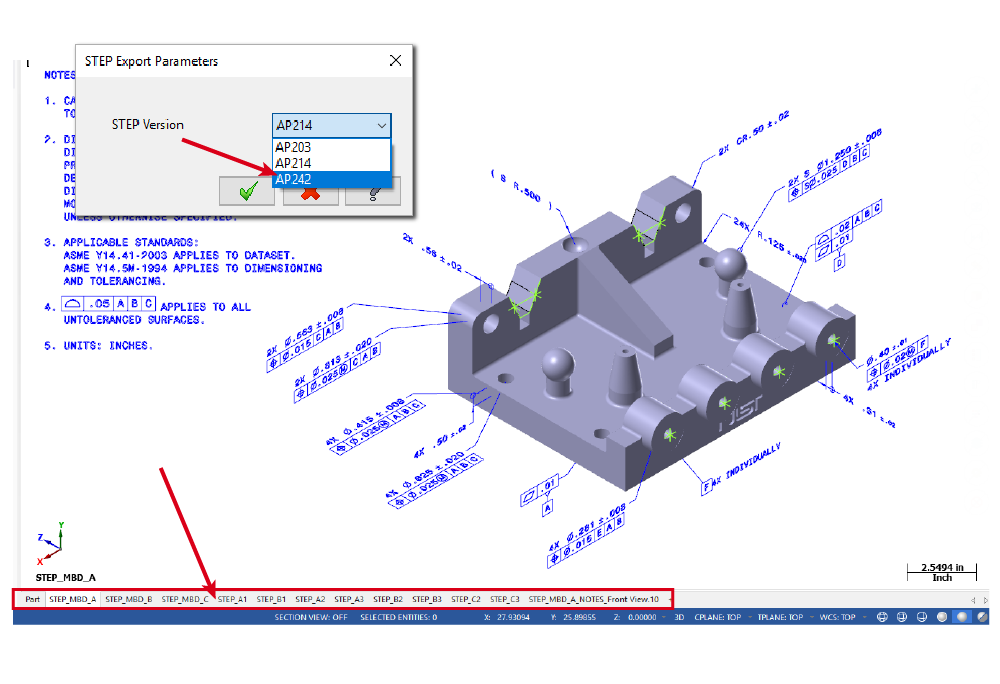Open STEP_B1 view tab
This screenshot has width=1000, height=684.
click(x=271, y=599)
